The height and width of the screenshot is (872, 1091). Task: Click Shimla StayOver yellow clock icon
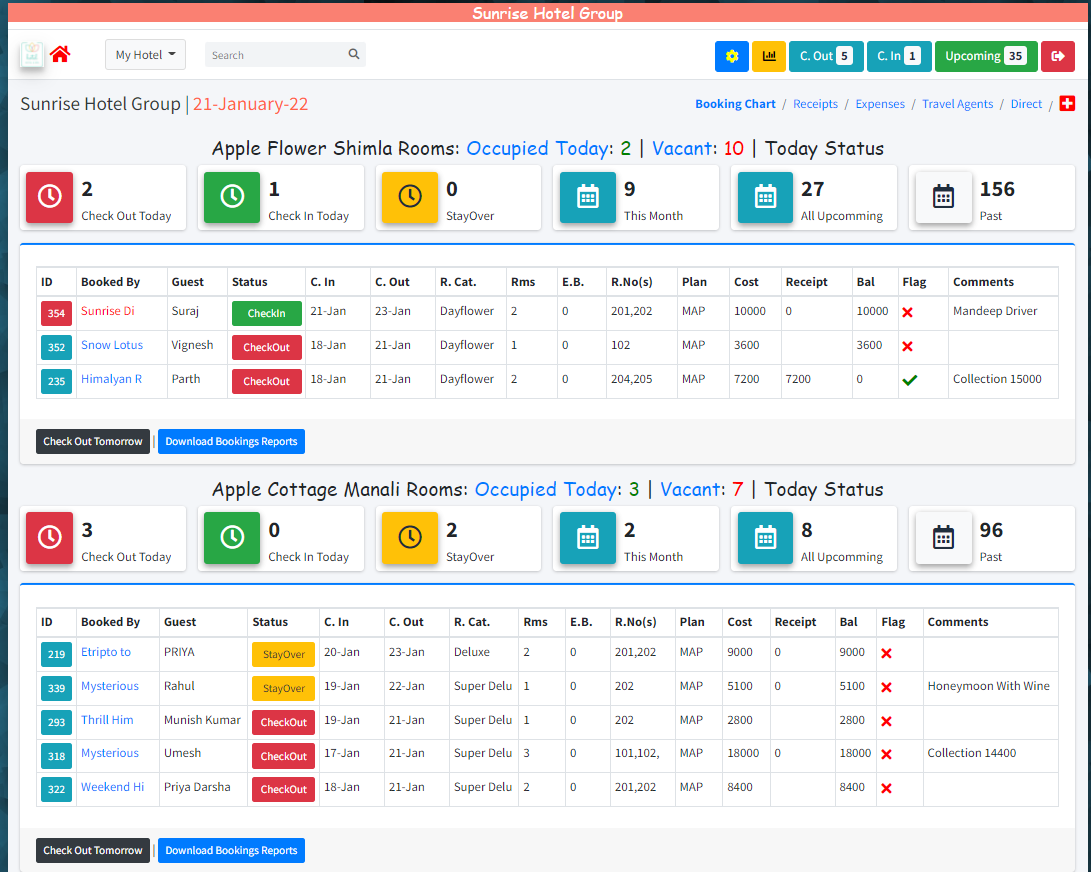pyautogui.click(x=410, y=197)
